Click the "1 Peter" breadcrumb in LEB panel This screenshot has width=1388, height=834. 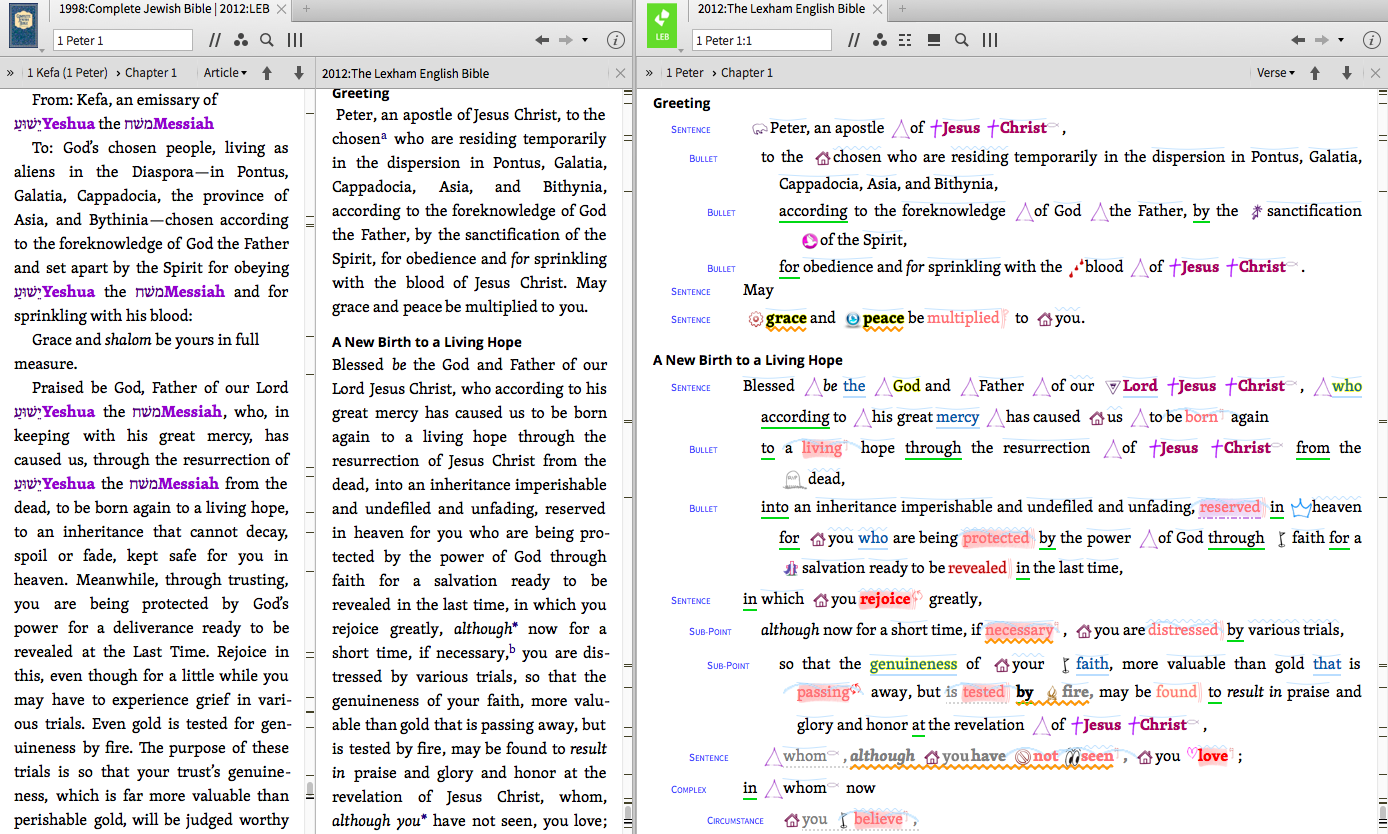(x=685, y=73)
